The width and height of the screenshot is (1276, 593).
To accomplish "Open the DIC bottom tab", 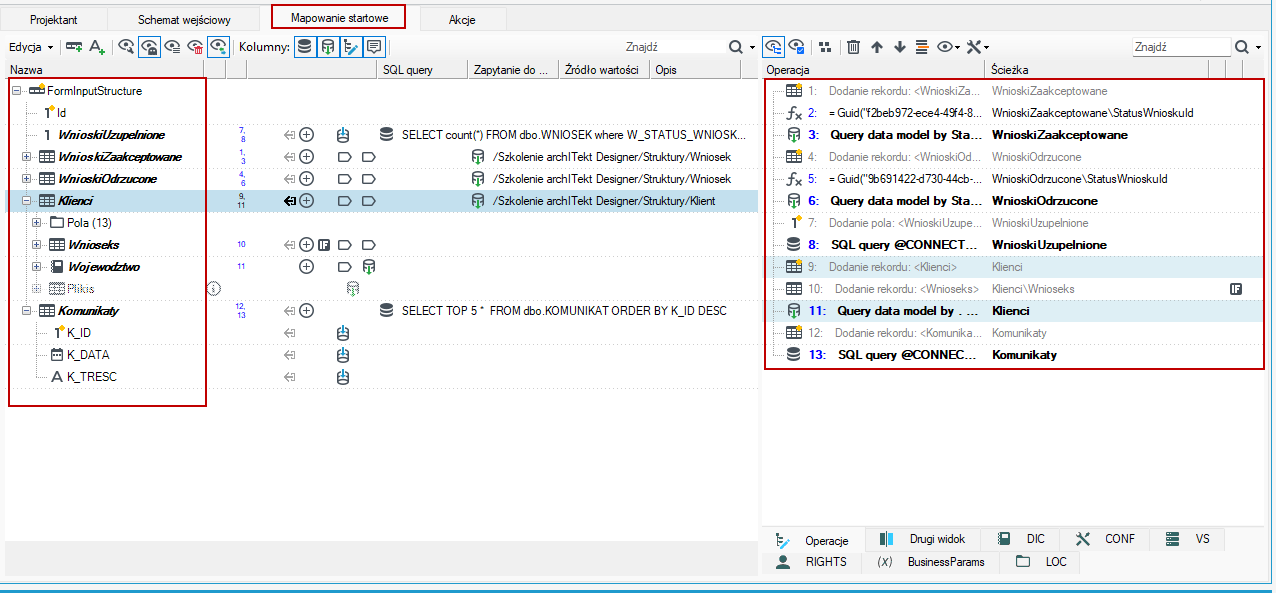I will click(1022, 538).
